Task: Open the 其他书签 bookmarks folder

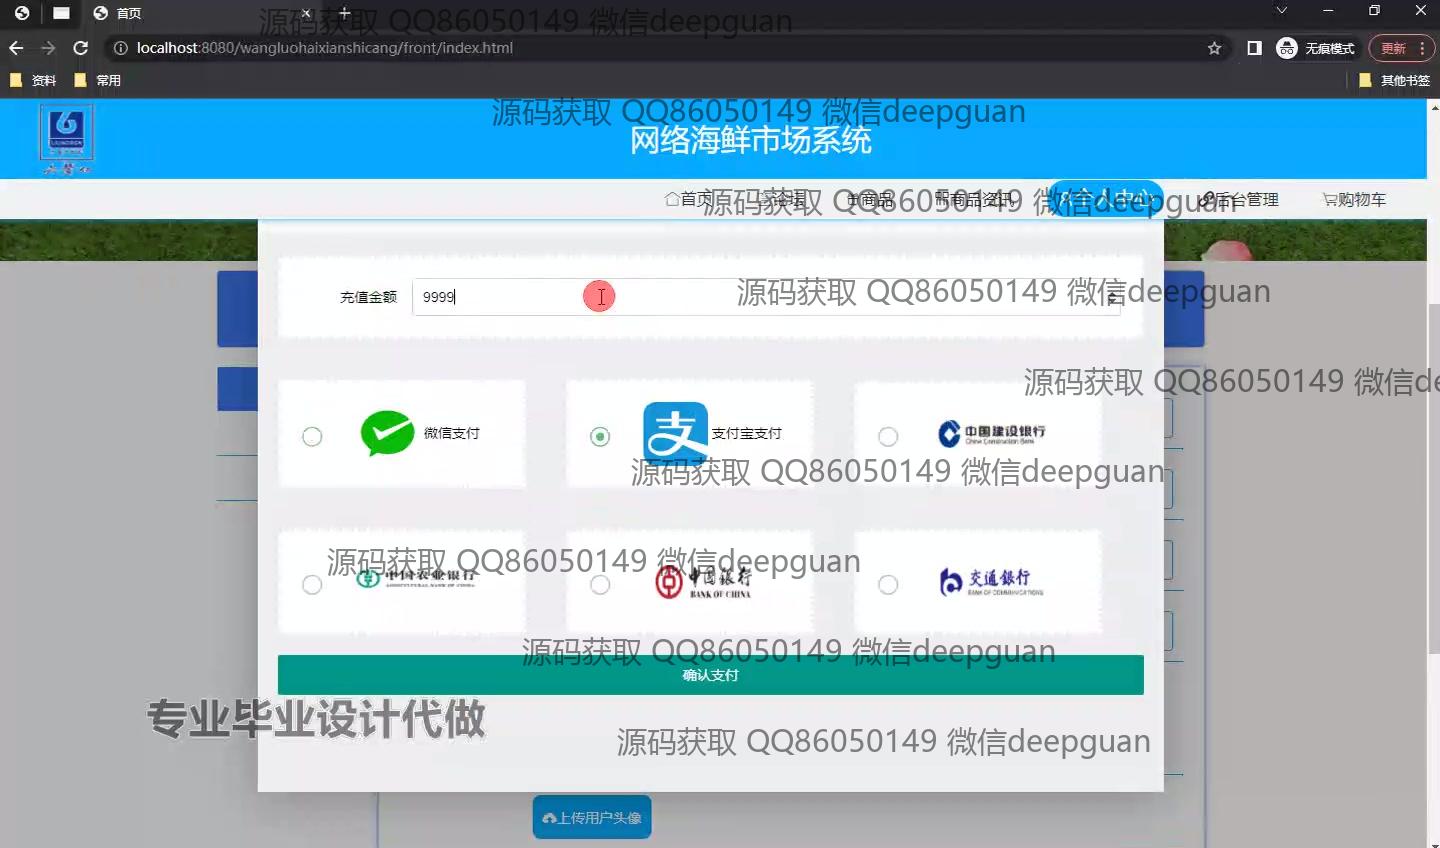Action: coord(1395,80)
